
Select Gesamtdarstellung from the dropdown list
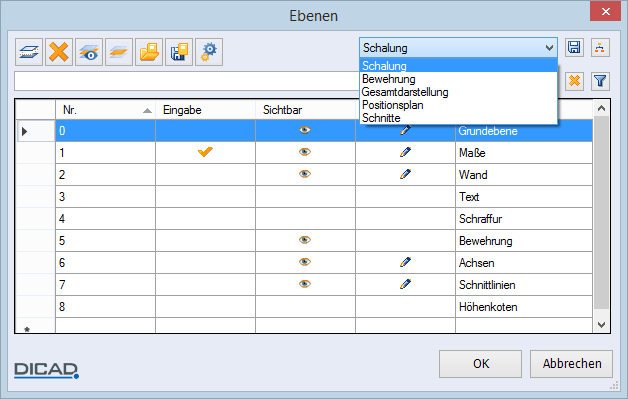click(x=405, y=92)
